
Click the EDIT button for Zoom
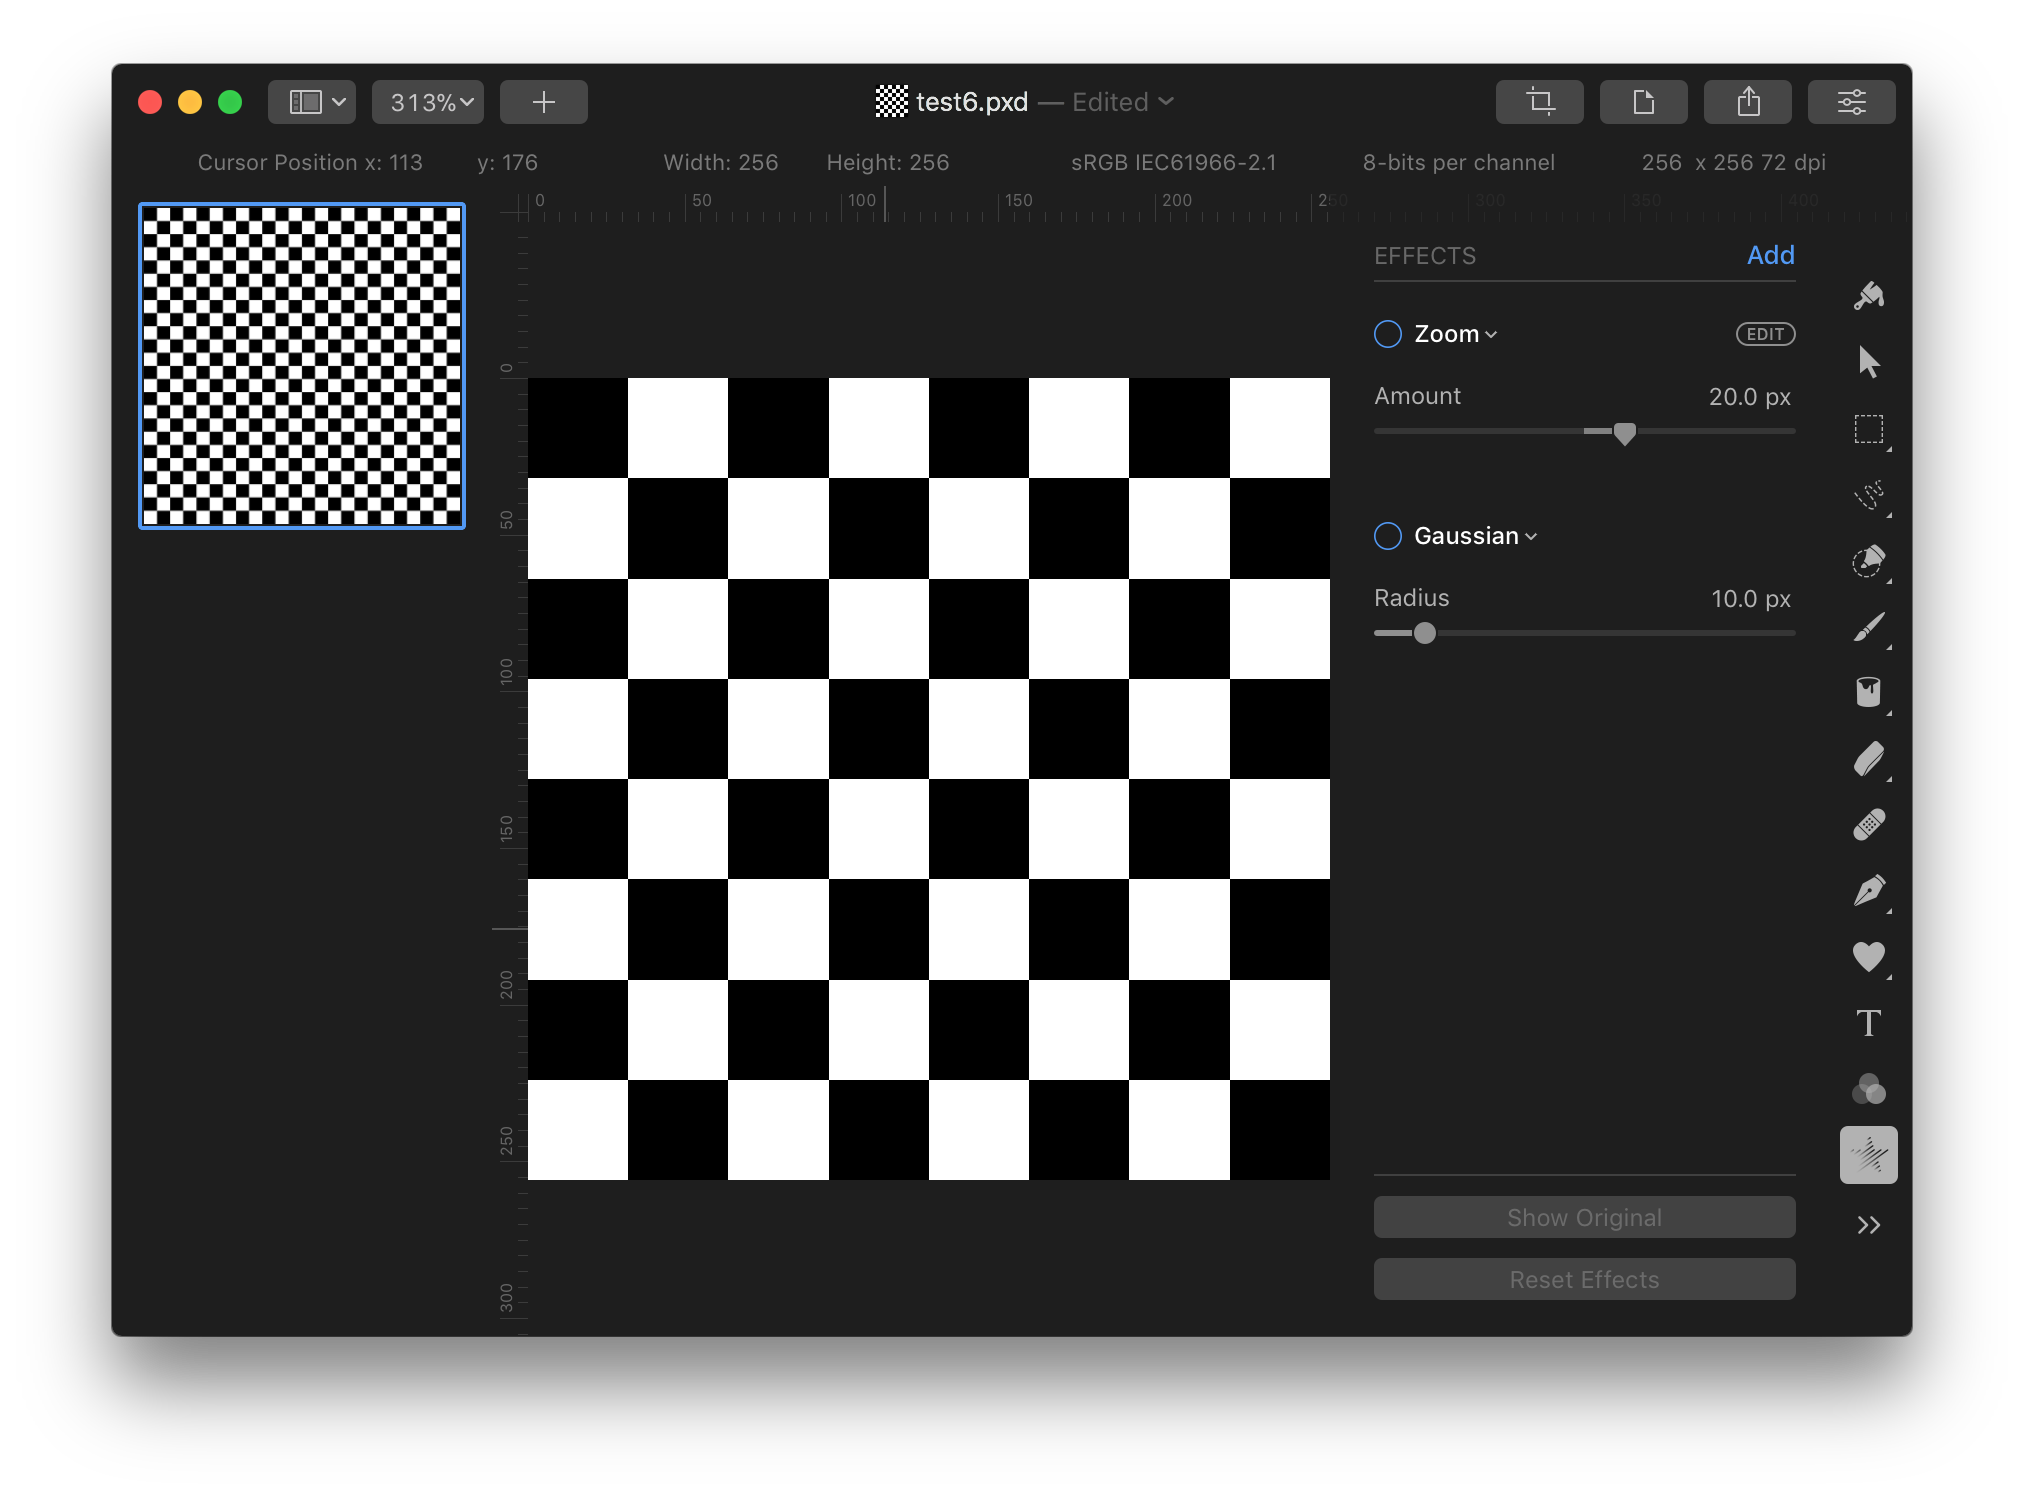(1765, 334)
